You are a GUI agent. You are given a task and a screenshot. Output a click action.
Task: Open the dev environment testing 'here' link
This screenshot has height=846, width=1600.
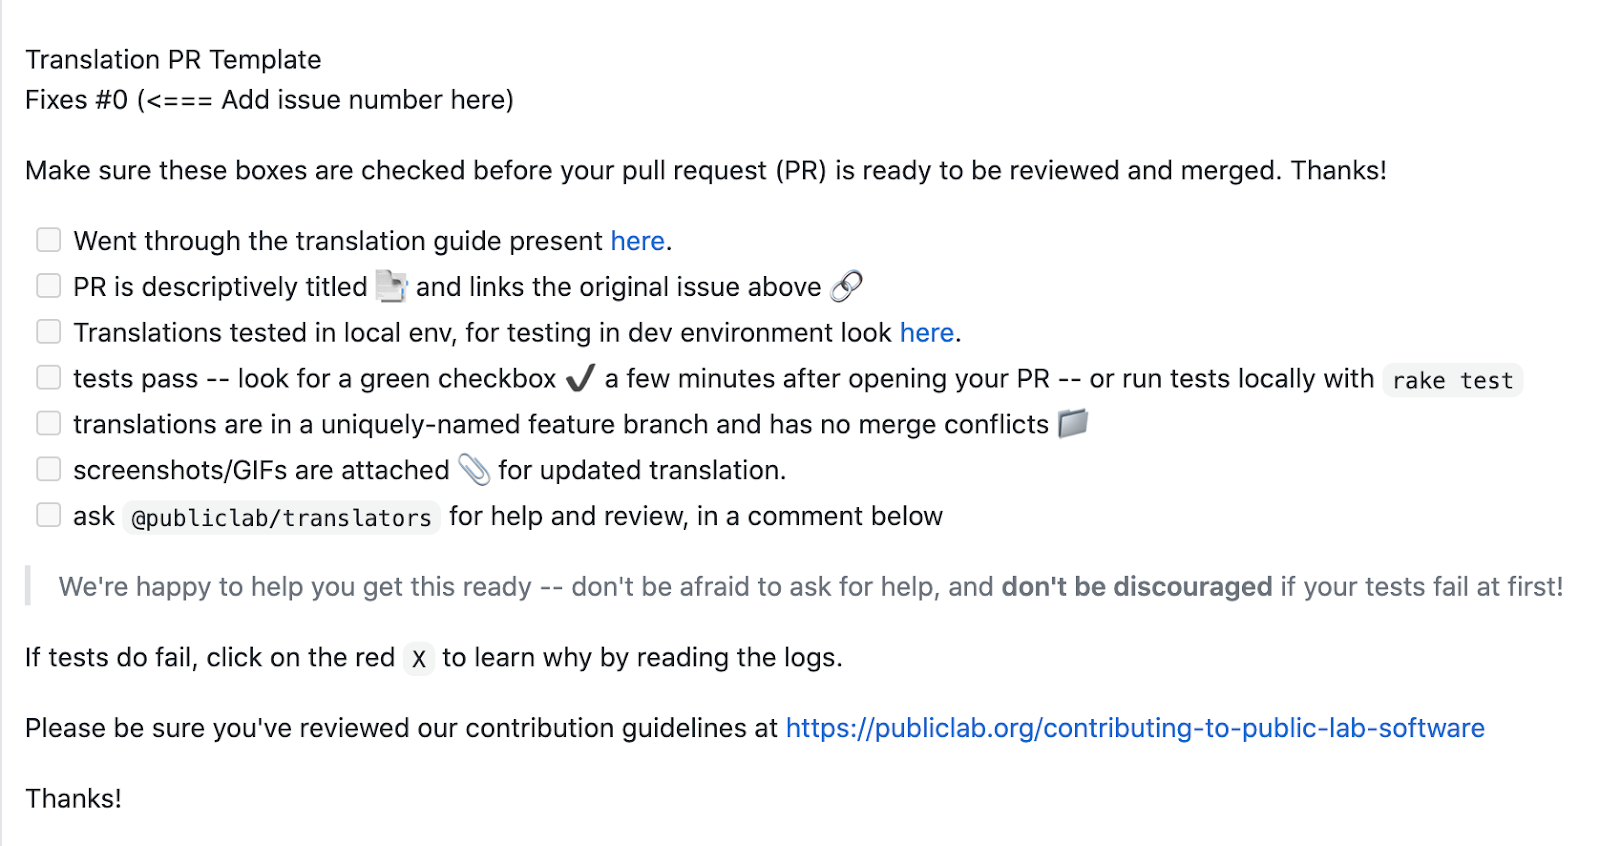point(927,333)
